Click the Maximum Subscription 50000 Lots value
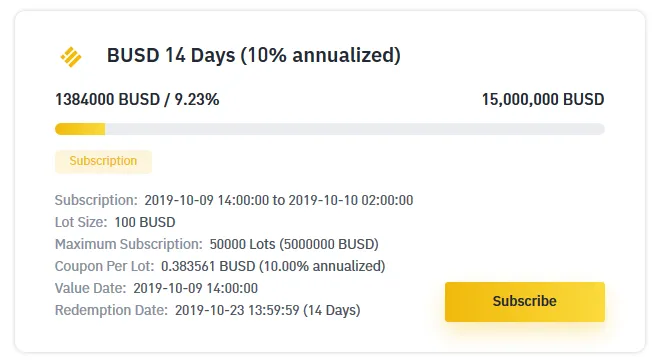654x362 pixels. pyautogui.click(x=294, y=244)
